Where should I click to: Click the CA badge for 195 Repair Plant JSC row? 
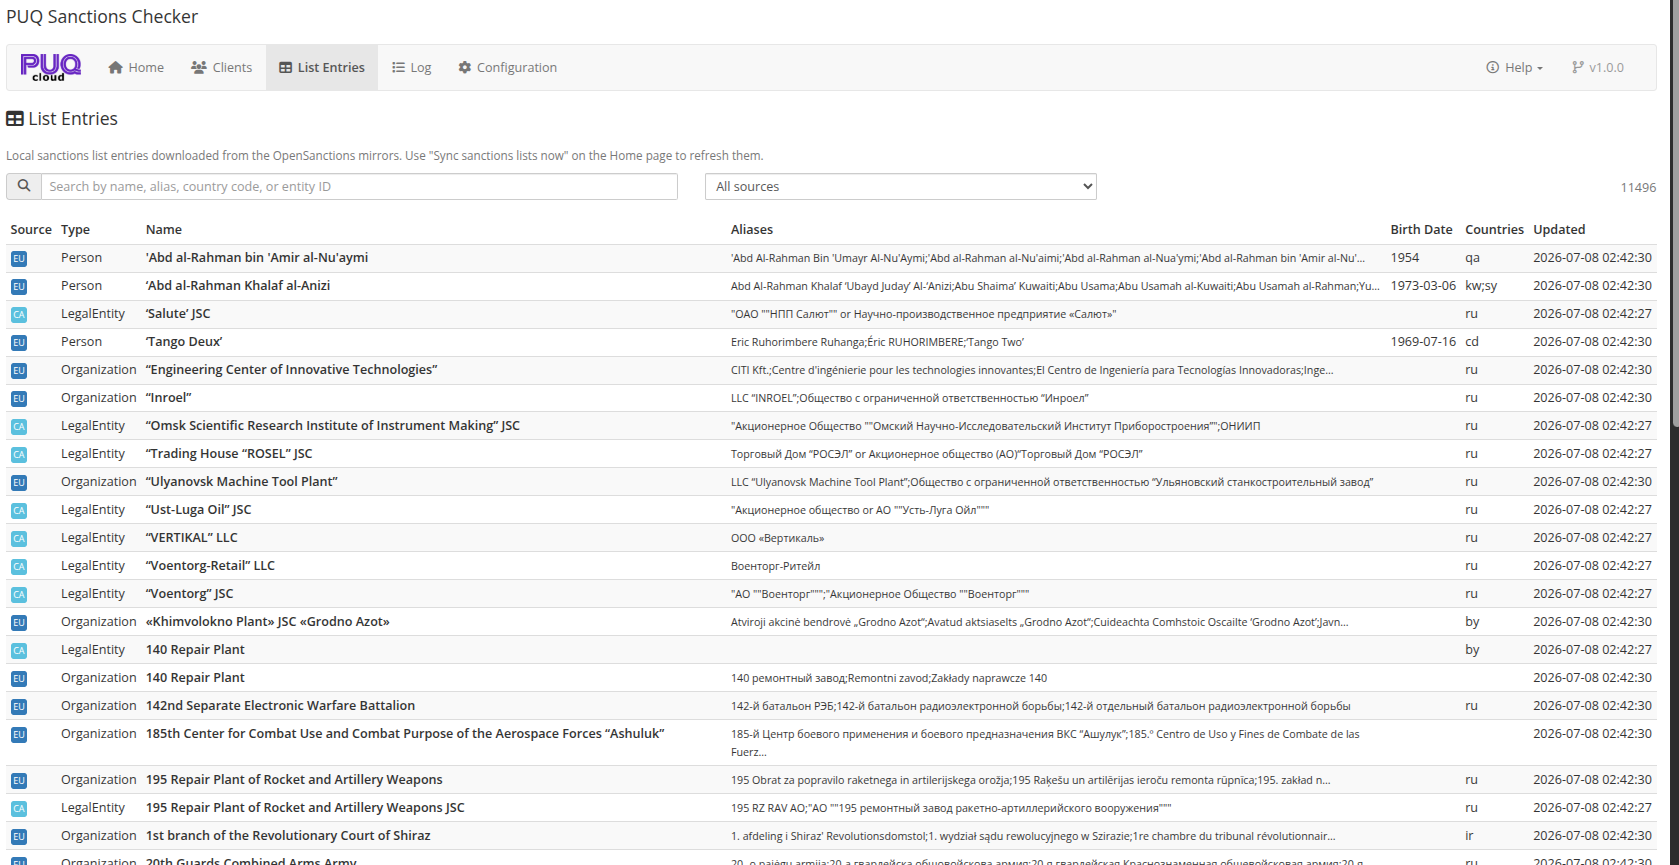19,808
